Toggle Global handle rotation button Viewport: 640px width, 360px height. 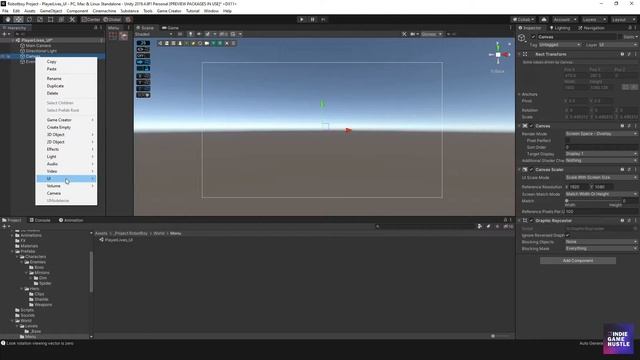click(112, 19)
